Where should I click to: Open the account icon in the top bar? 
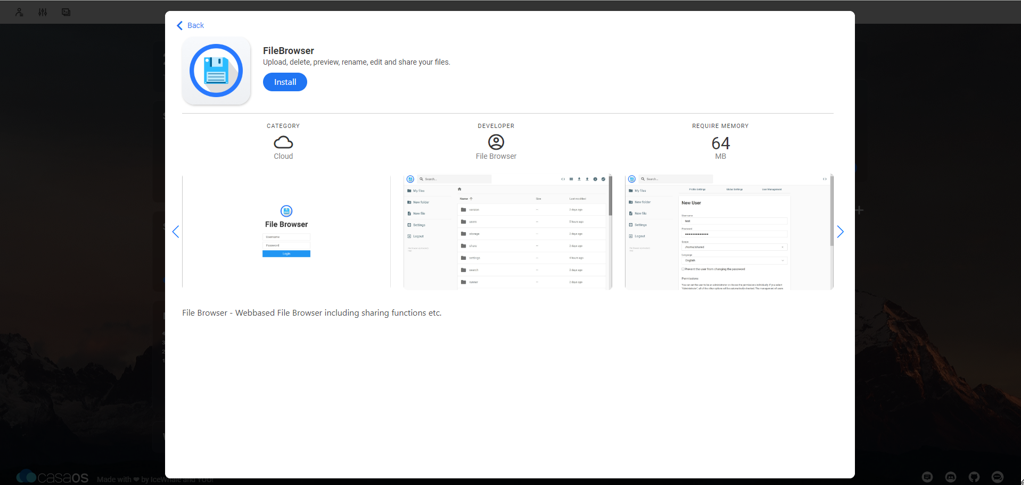pos(20,12)
